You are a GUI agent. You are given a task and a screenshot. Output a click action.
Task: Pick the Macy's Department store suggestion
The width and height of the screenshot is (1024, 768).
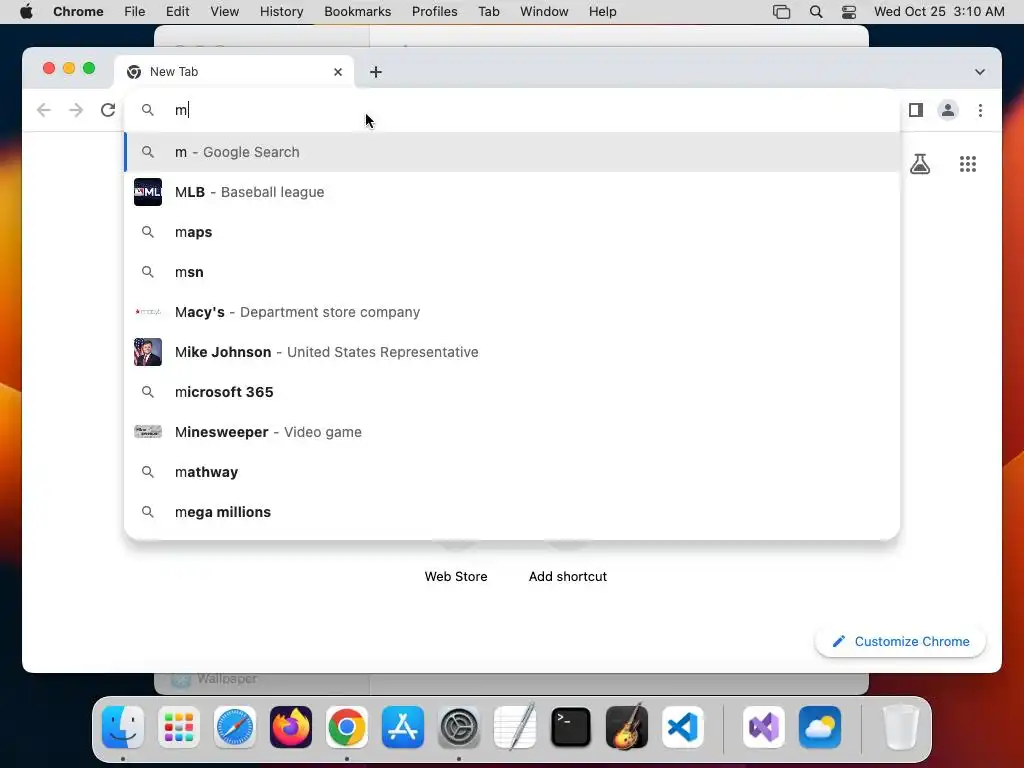pyautogui.click(x=512, y=312)
